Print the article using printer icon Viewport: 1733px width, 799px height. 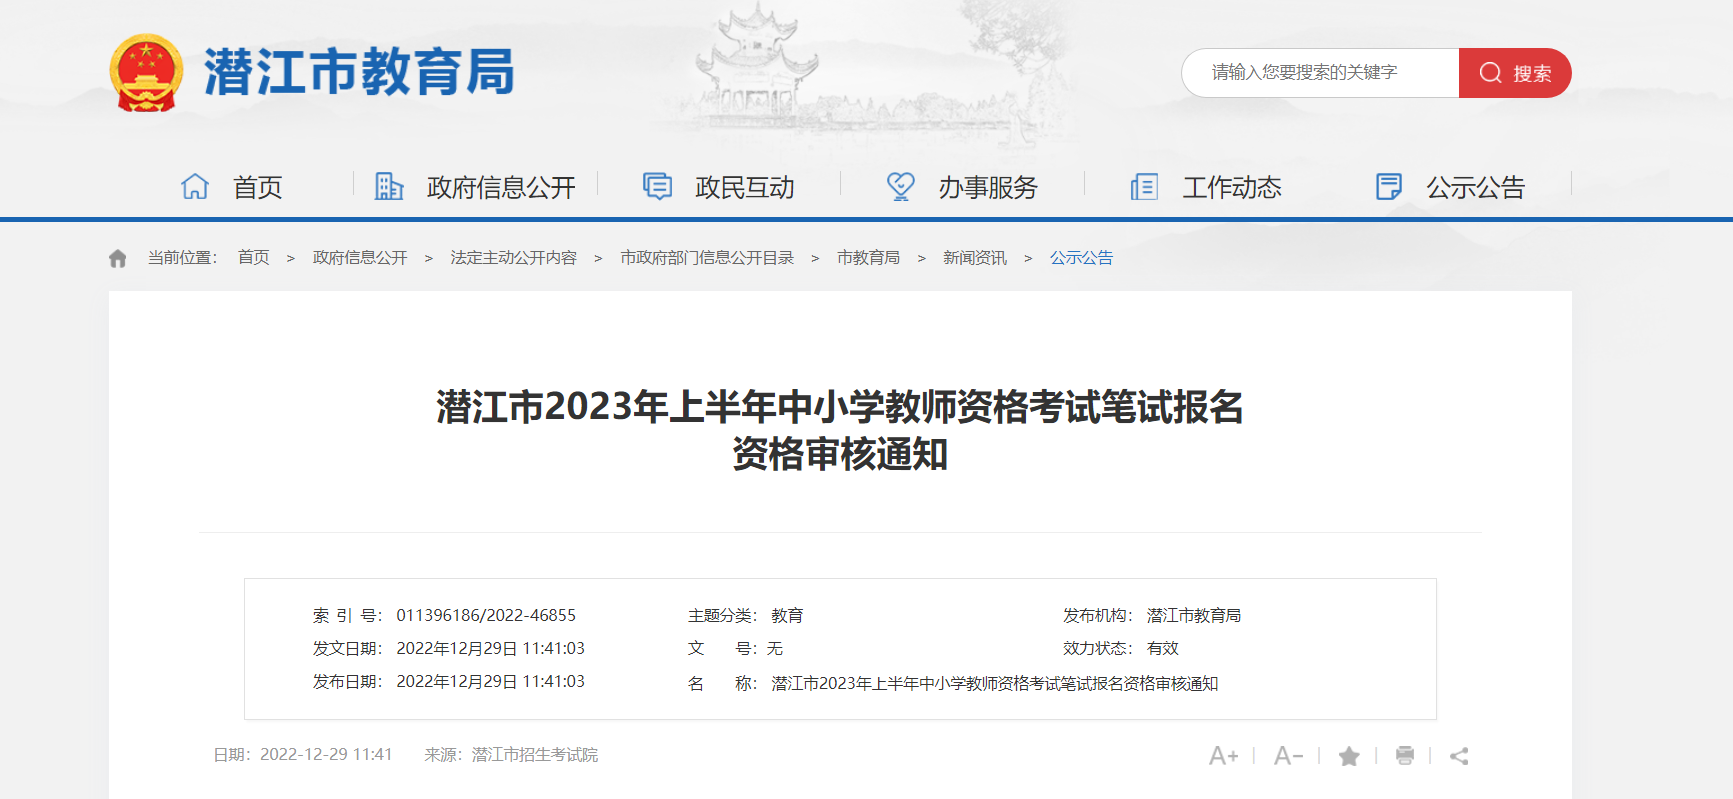1405,756
